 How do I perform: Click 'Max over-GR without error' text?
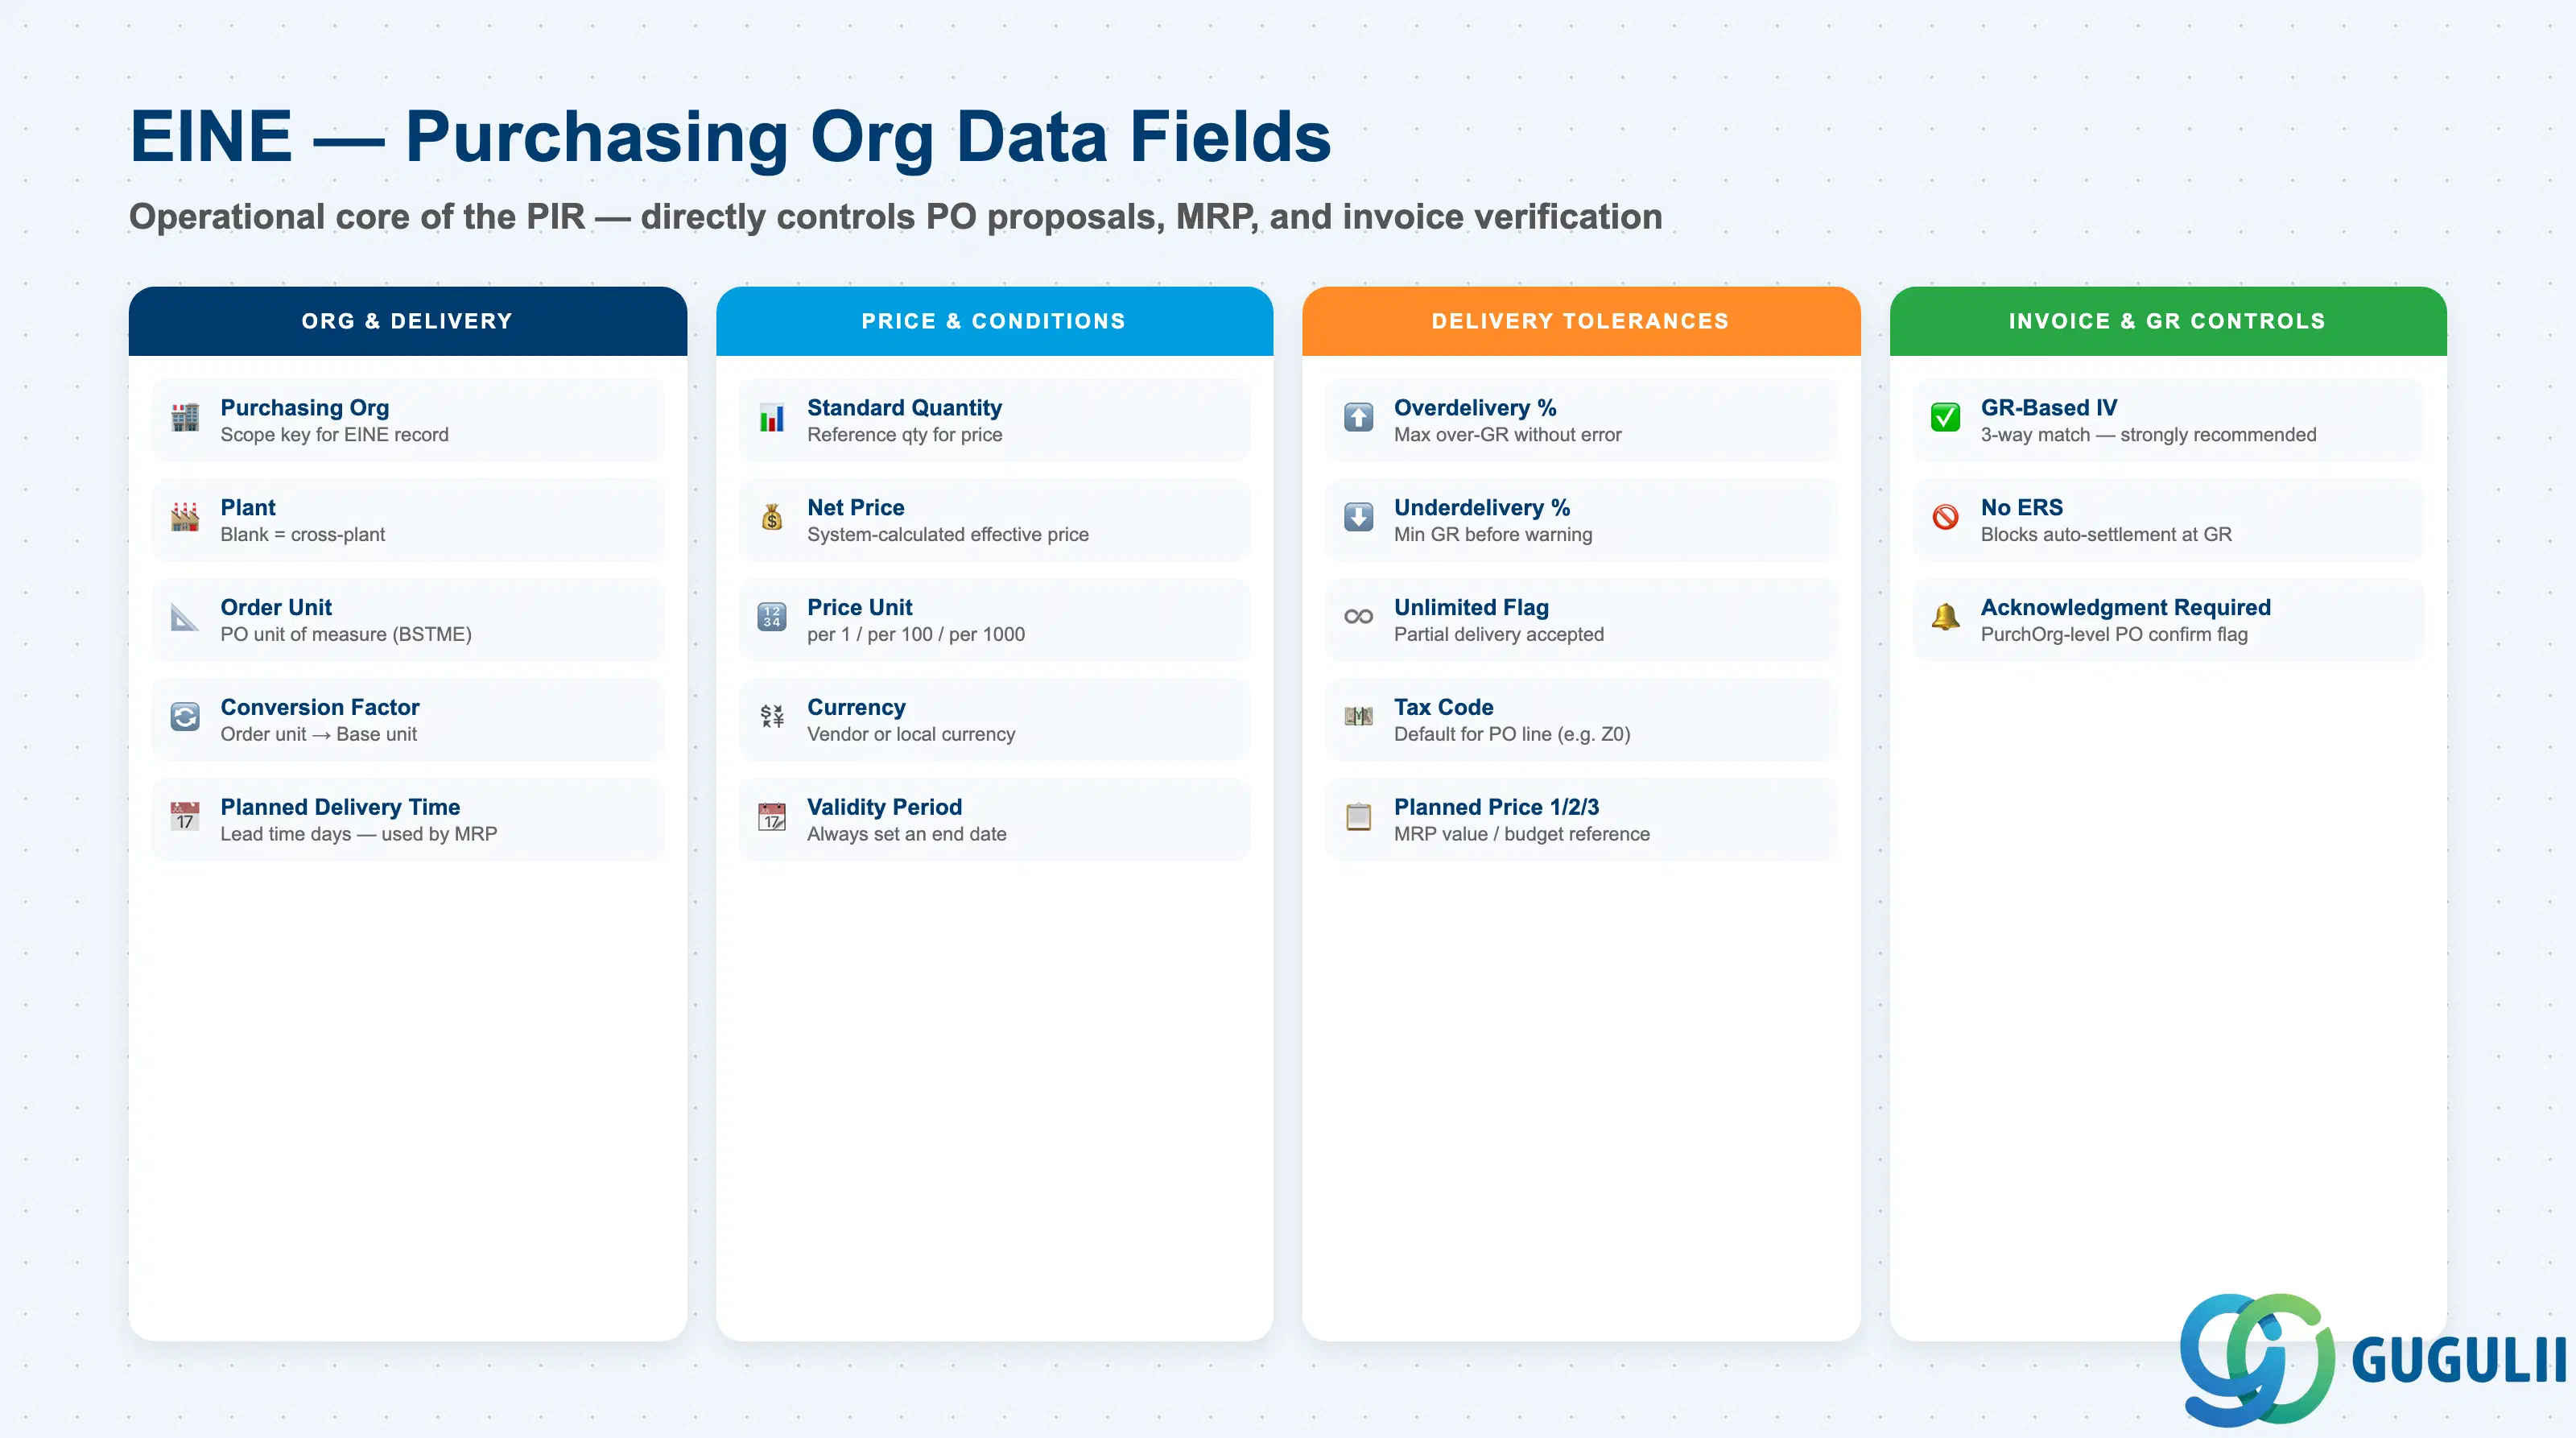1508,435
